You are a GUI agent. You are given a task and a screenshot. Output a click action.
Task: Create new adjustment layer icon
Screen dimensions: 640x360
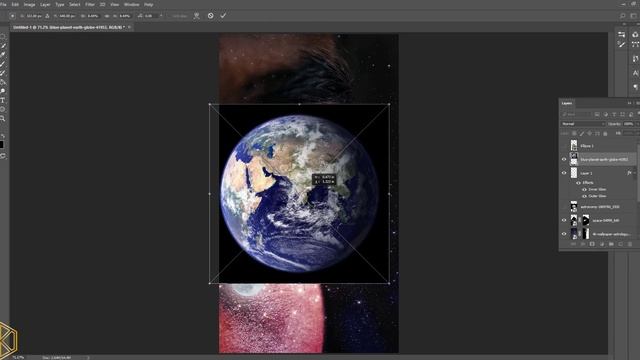click(x=602, y=244)
